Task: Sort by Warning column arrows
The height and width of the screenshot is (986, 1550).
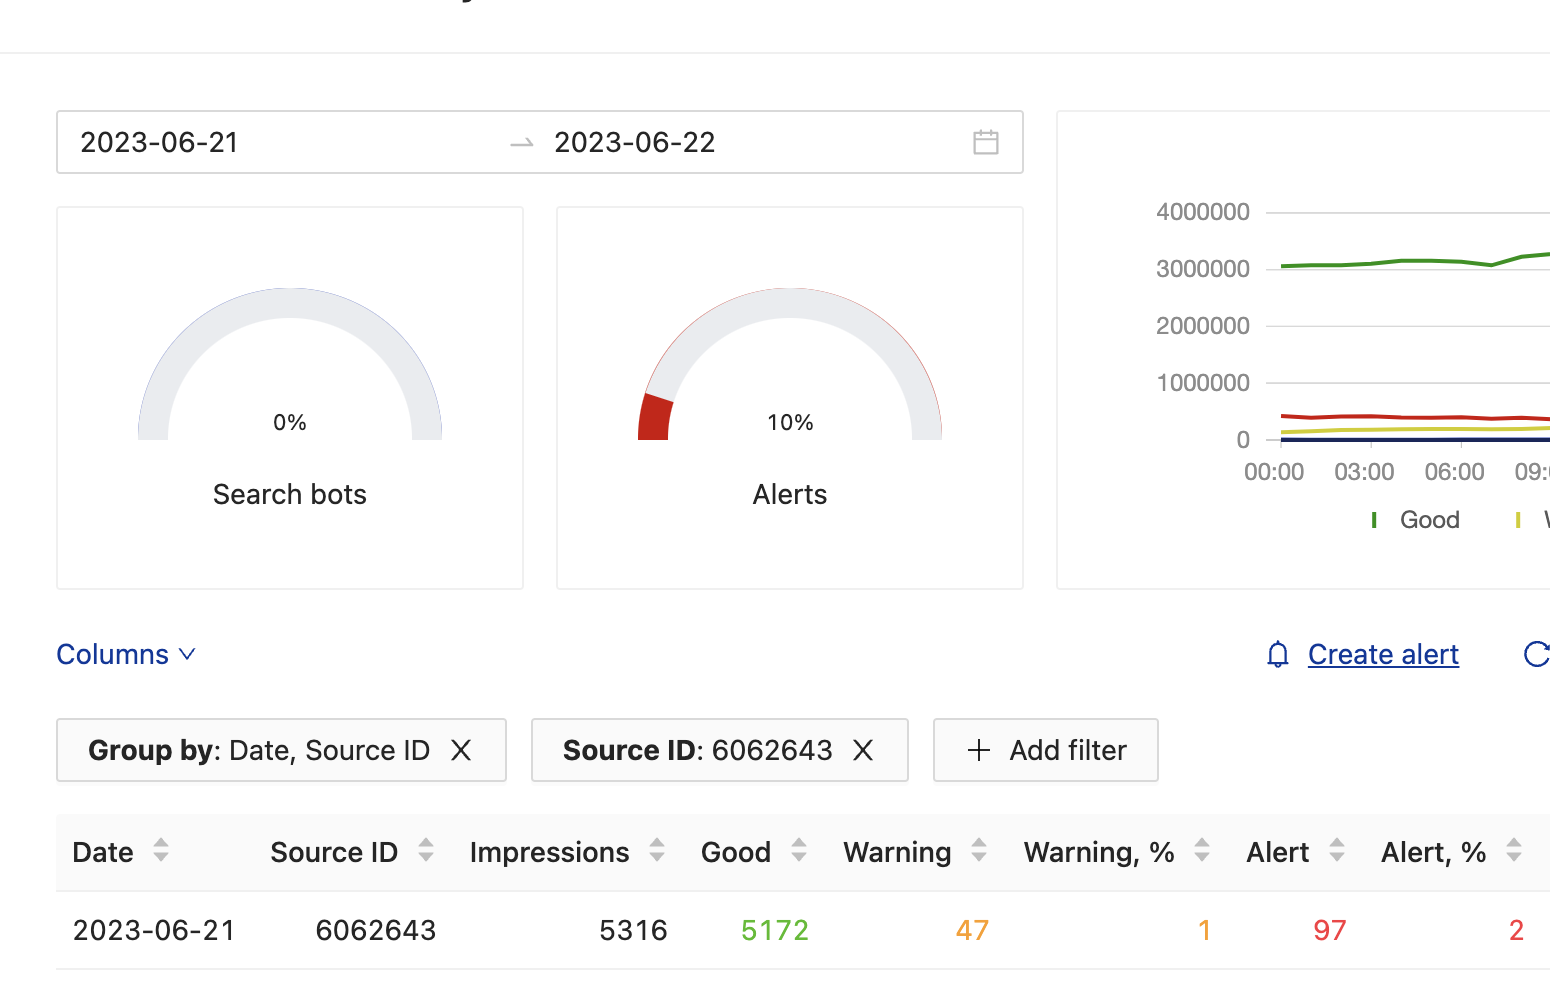Action: pyautogui.click(x=979, y=851)
